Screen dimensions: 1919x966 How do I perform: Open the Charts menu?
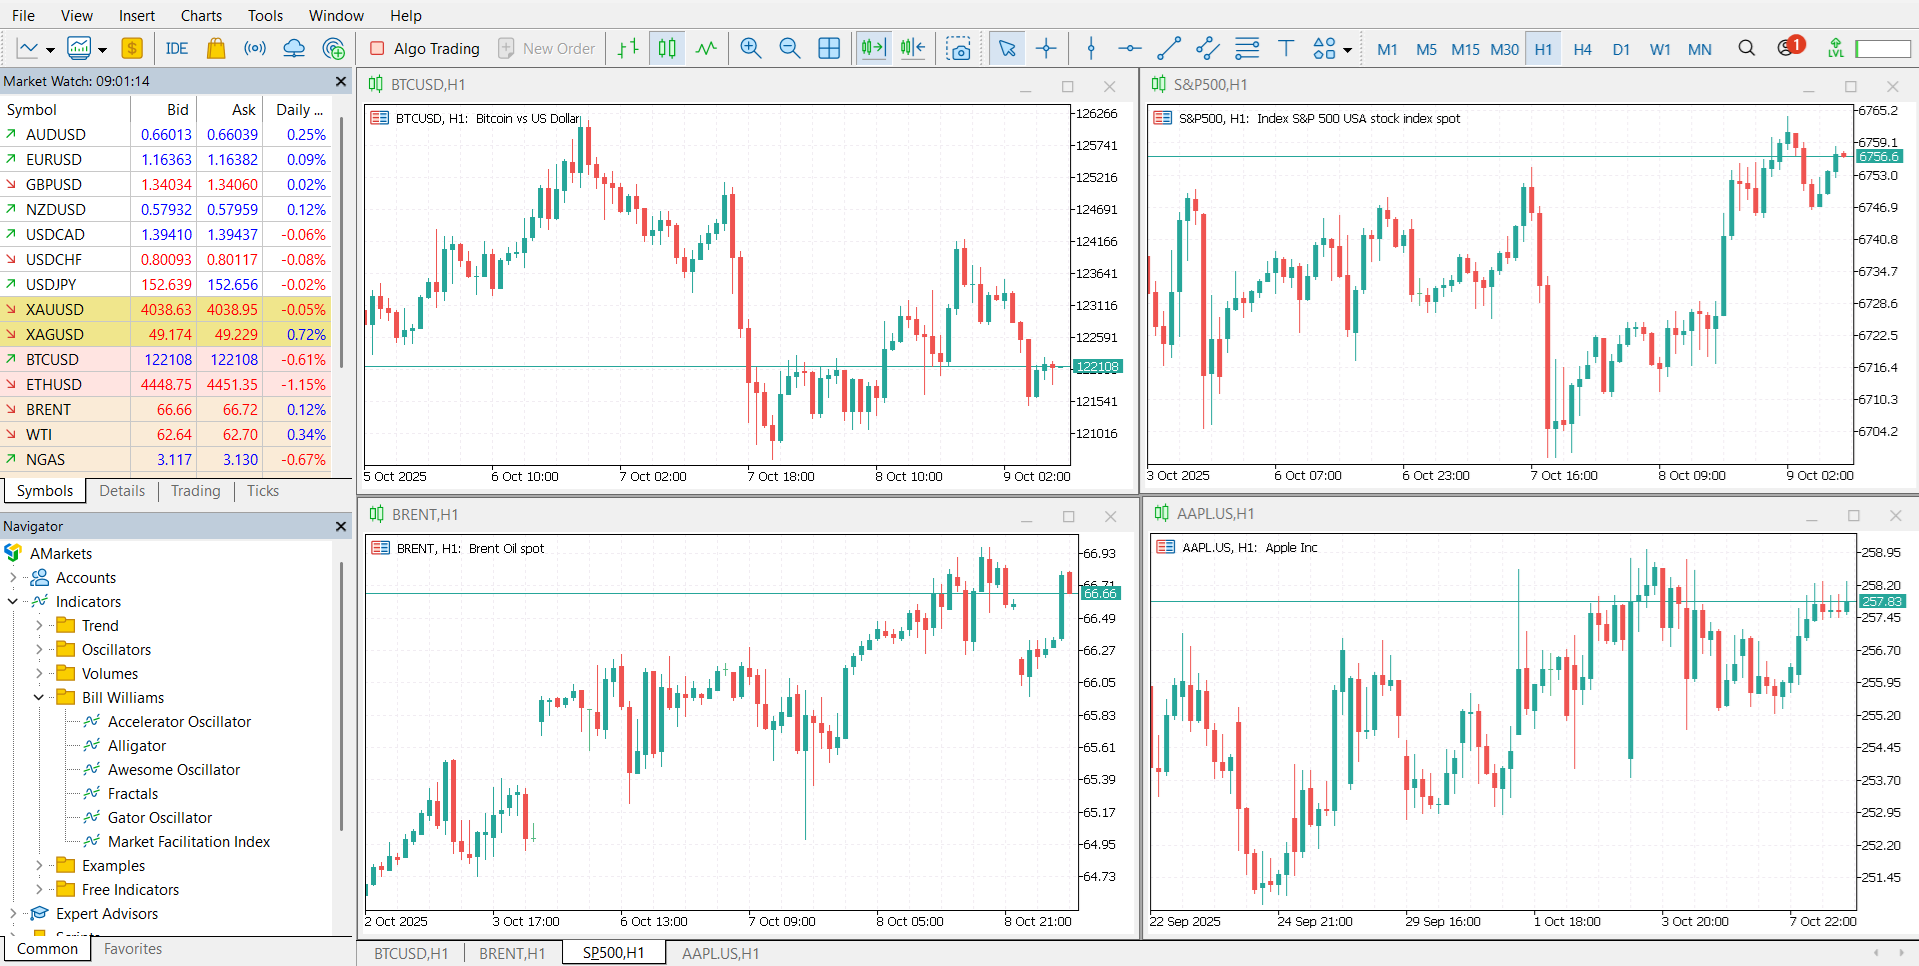coord(201,15)
